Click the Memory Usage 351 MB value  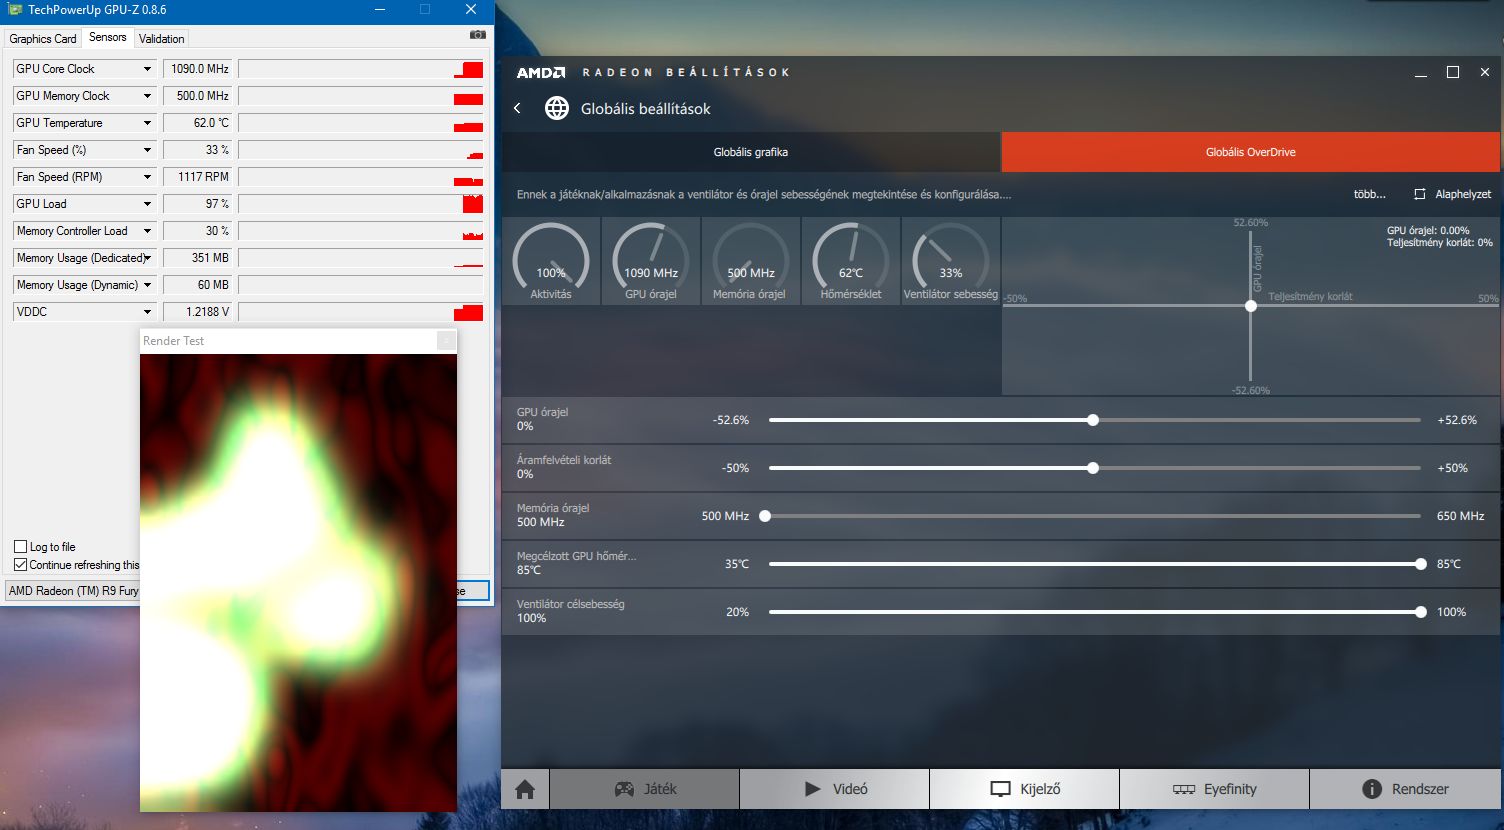[197, 258]
